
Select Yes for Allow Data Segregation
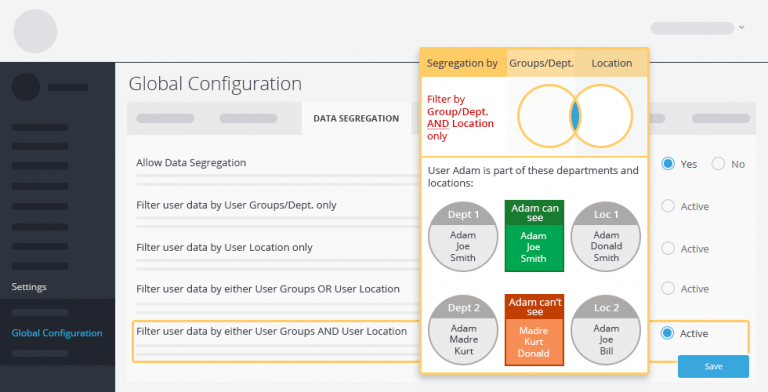point(668,164)
